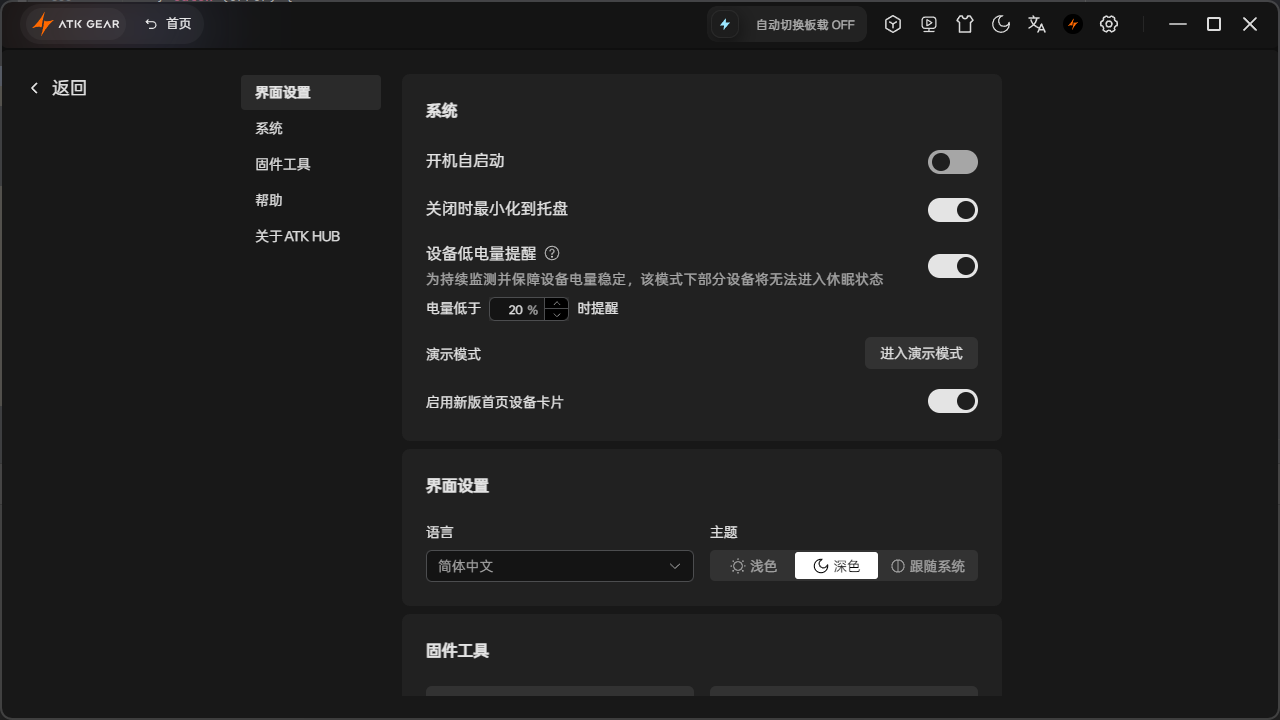Click the moon dark mode icon
Viewport: 1280px width, 720px height.
pos(1001,24)
